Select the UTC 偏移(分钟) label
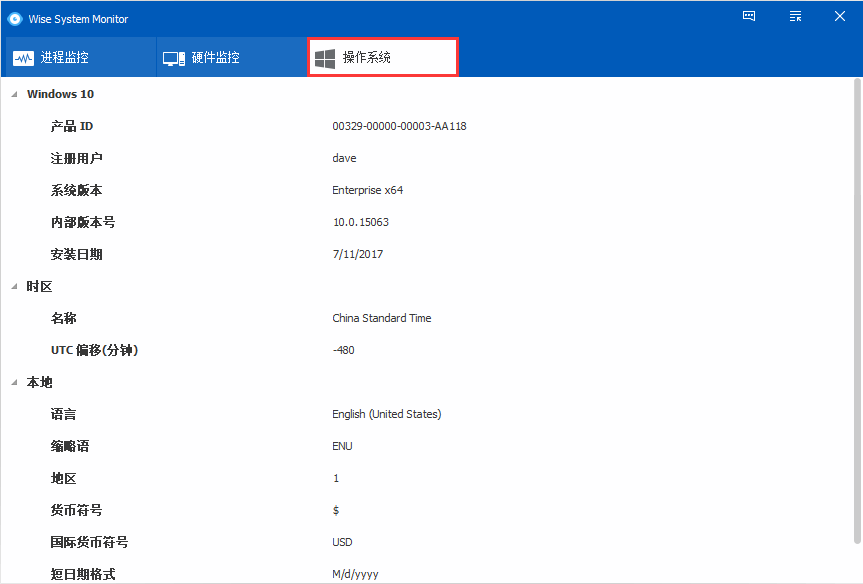The height and width of the screenshot is (584, 863). (94, 350)
